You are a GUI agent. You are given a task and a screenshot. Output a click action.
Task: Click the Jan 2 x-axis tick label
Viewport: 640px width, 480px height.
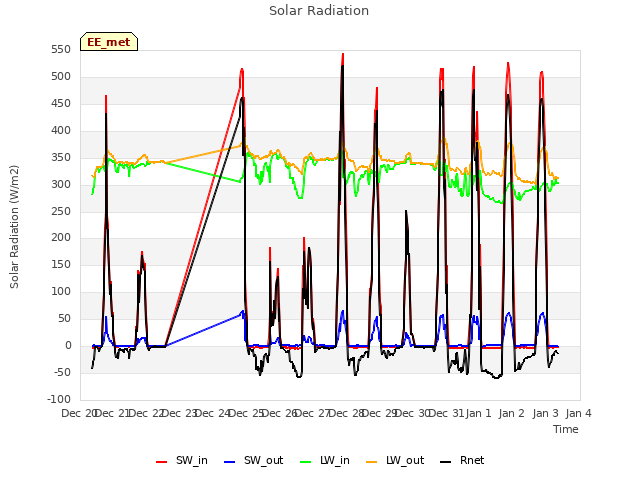[512, 413]
